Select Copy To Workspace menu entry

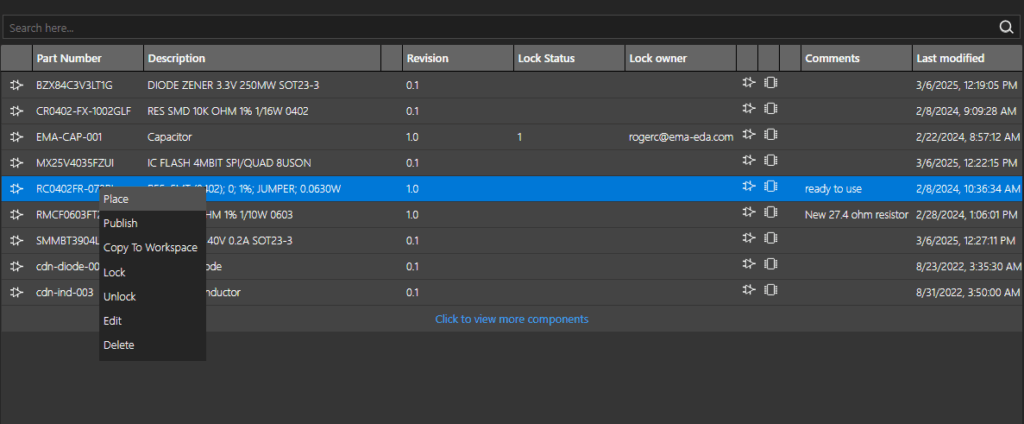click(x=150, y=247)
